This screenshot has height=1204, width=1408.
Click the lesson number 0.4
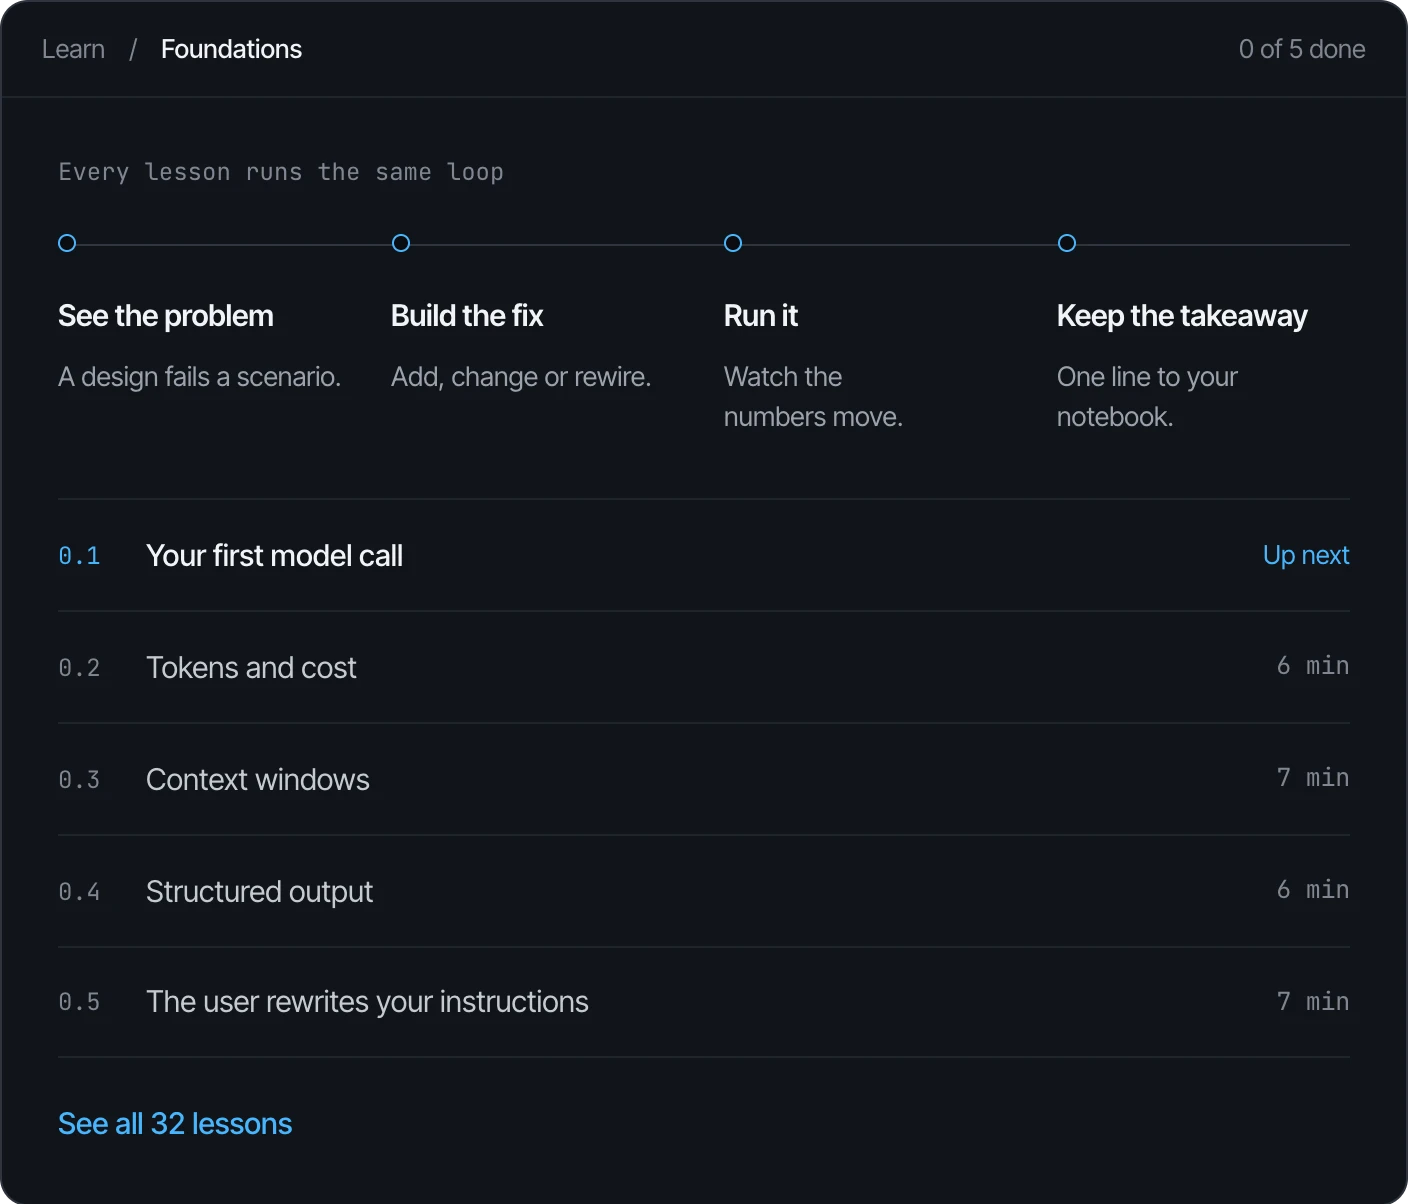tap(79, 892)
